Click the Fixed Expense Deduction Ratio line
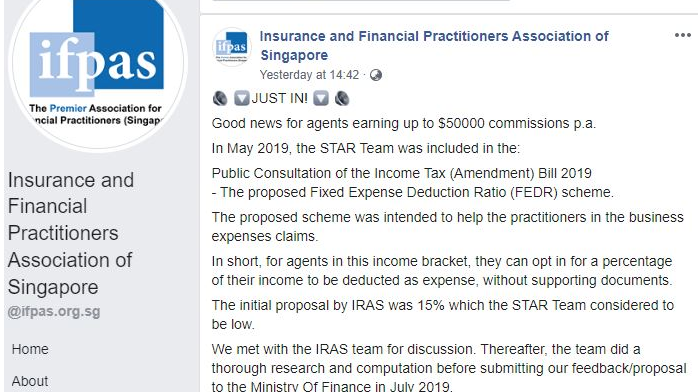 (x=413, y=192)
